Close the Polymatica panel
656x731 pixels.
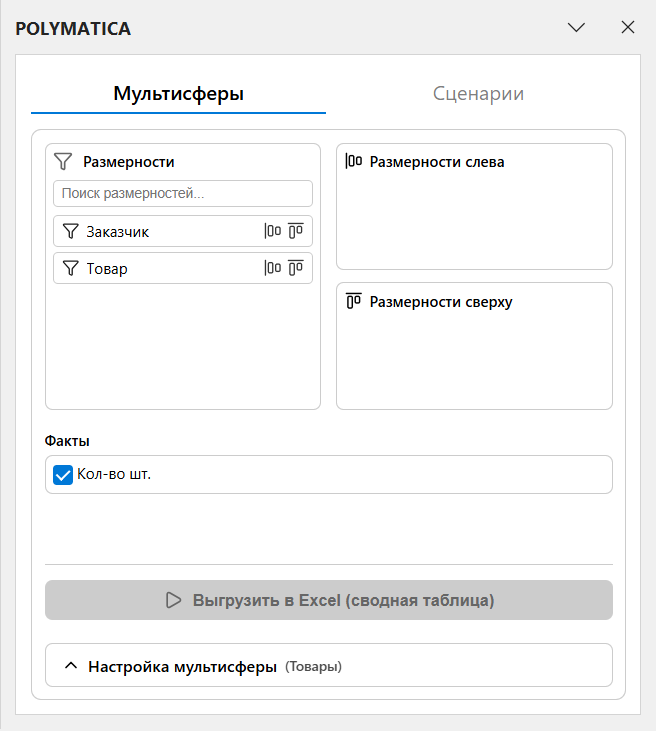[x=628, y=28]
